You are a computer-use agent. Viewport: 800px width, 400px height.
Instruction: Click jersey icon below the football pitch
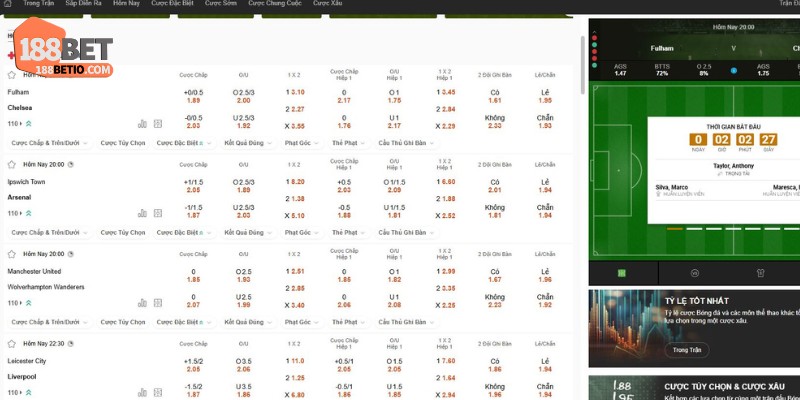click(x=759, y=272)
